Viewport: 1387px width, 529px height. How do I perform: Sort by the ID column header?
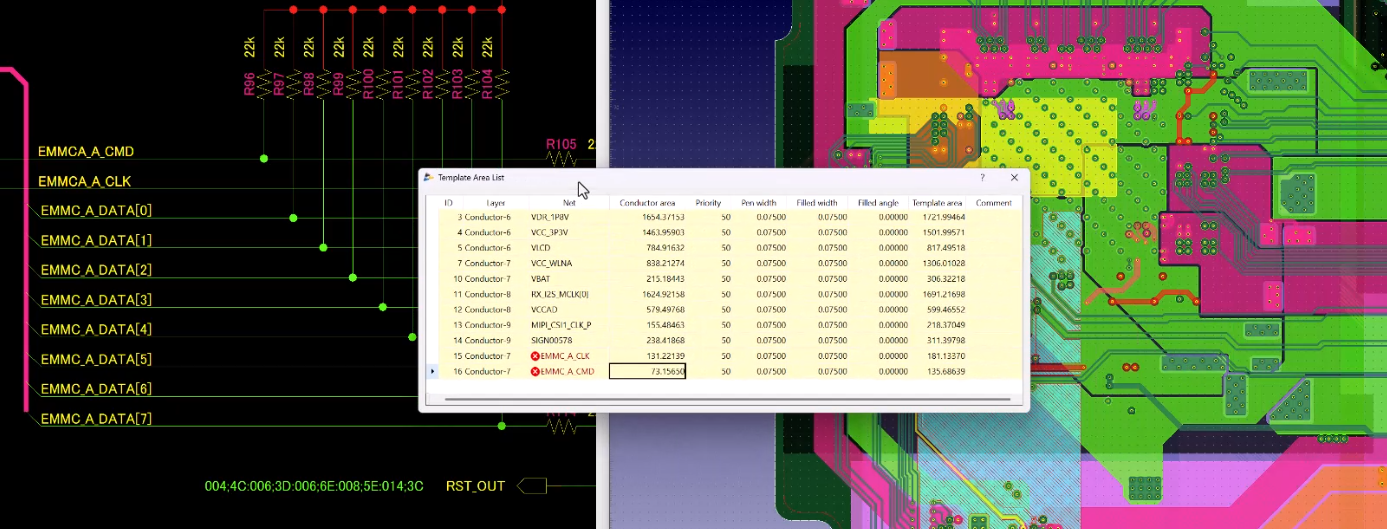(x=448, y=203)
